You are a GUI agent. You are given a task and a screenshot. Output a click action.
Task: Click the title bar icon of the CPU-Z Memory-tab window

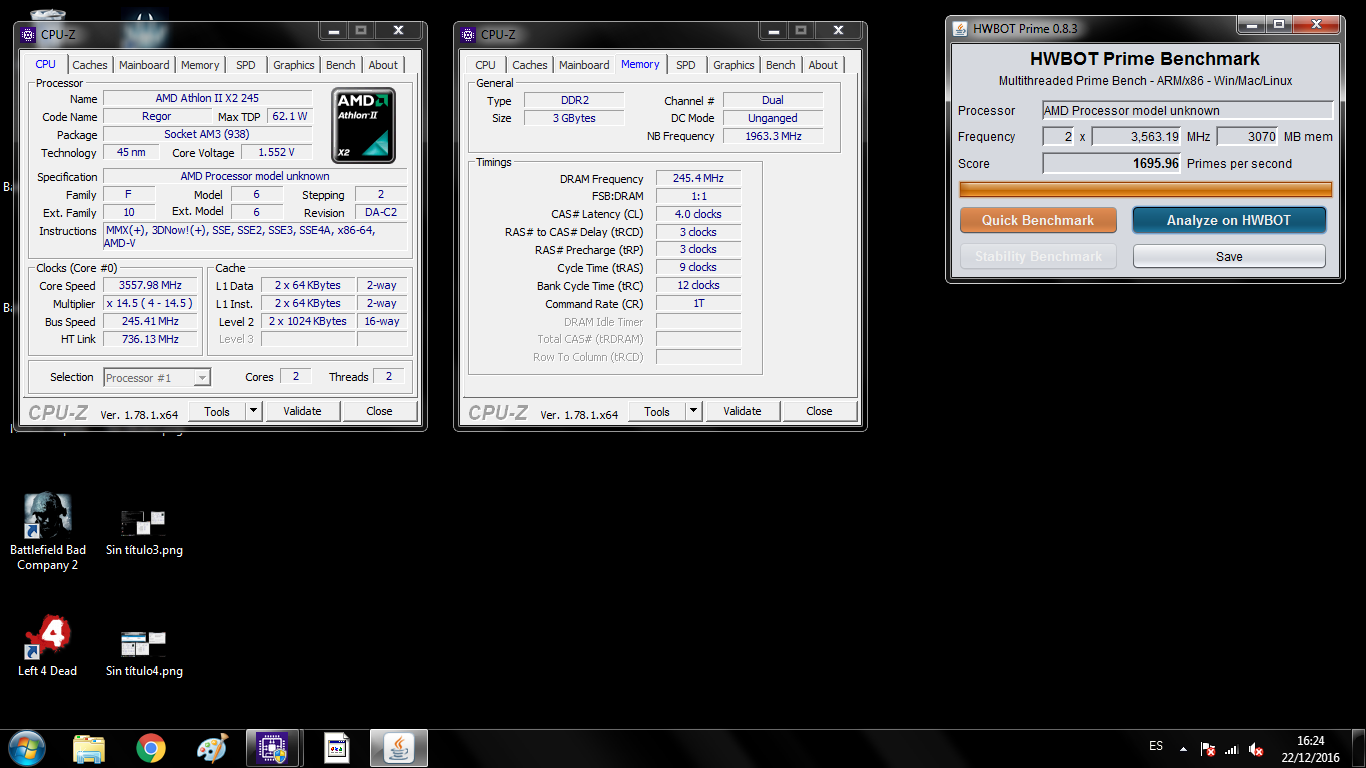(468, 34)
